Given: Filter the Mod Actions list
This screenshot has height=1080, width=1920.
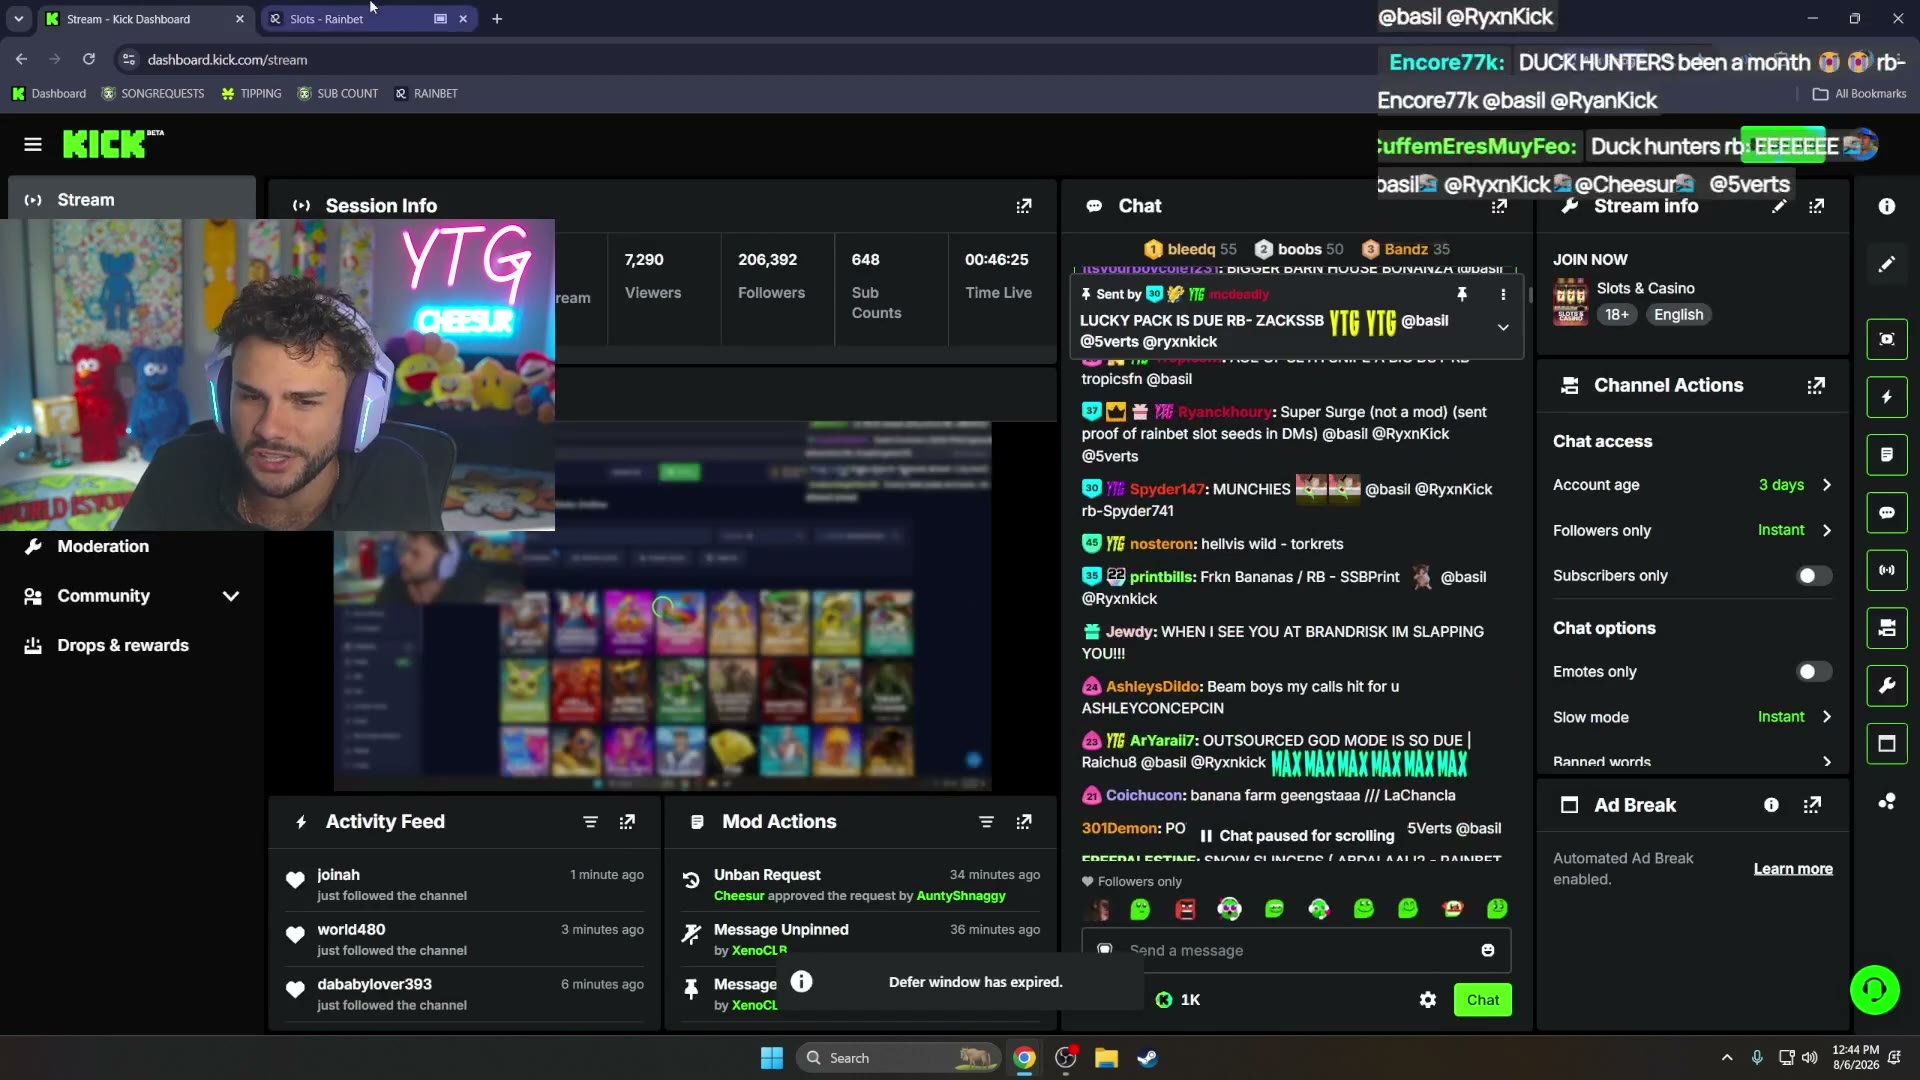Looking at the screenshot, I should click(x=986, y=822).
